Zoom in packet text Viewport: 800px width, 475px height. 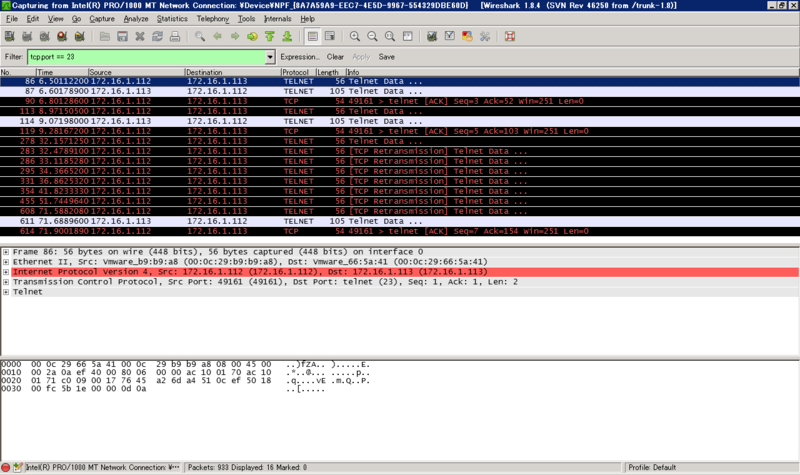tap(355, 36)
